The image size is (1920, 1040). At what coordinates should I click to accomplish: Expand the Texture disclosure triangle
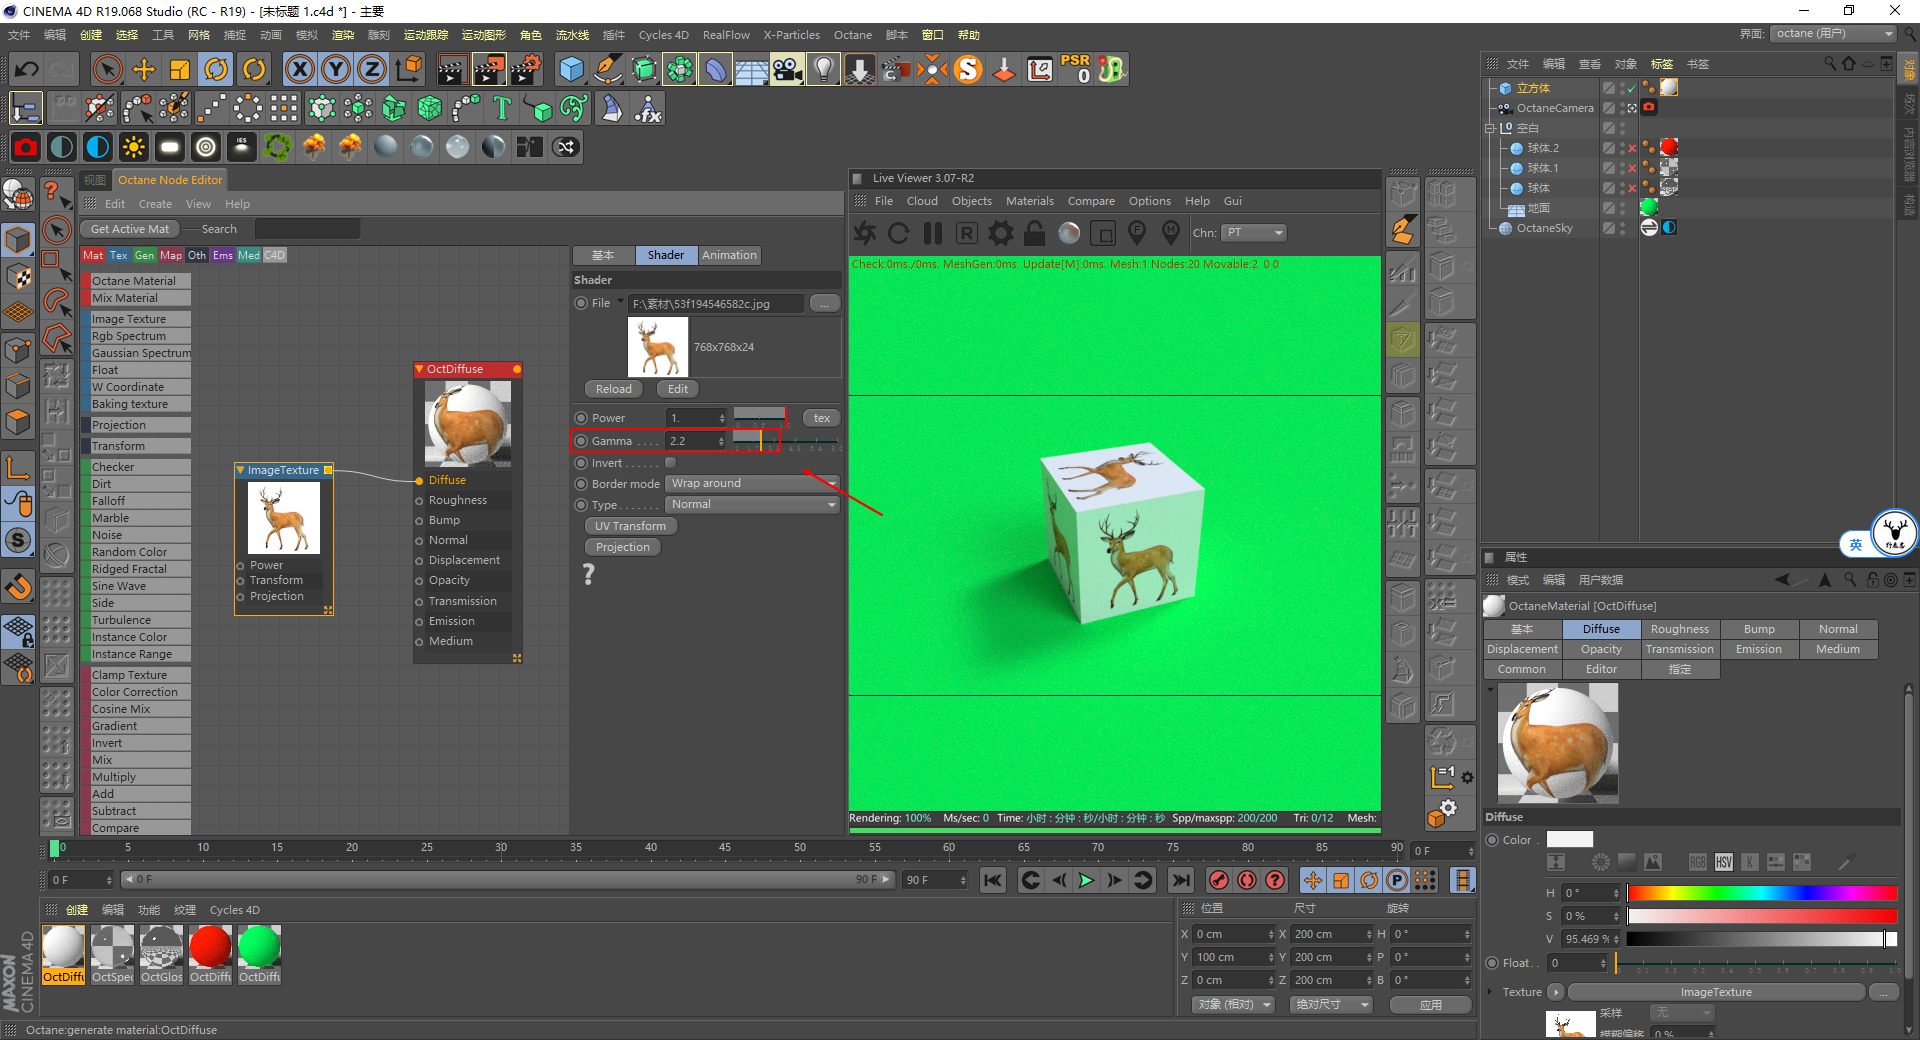(x=1491, y=992)
